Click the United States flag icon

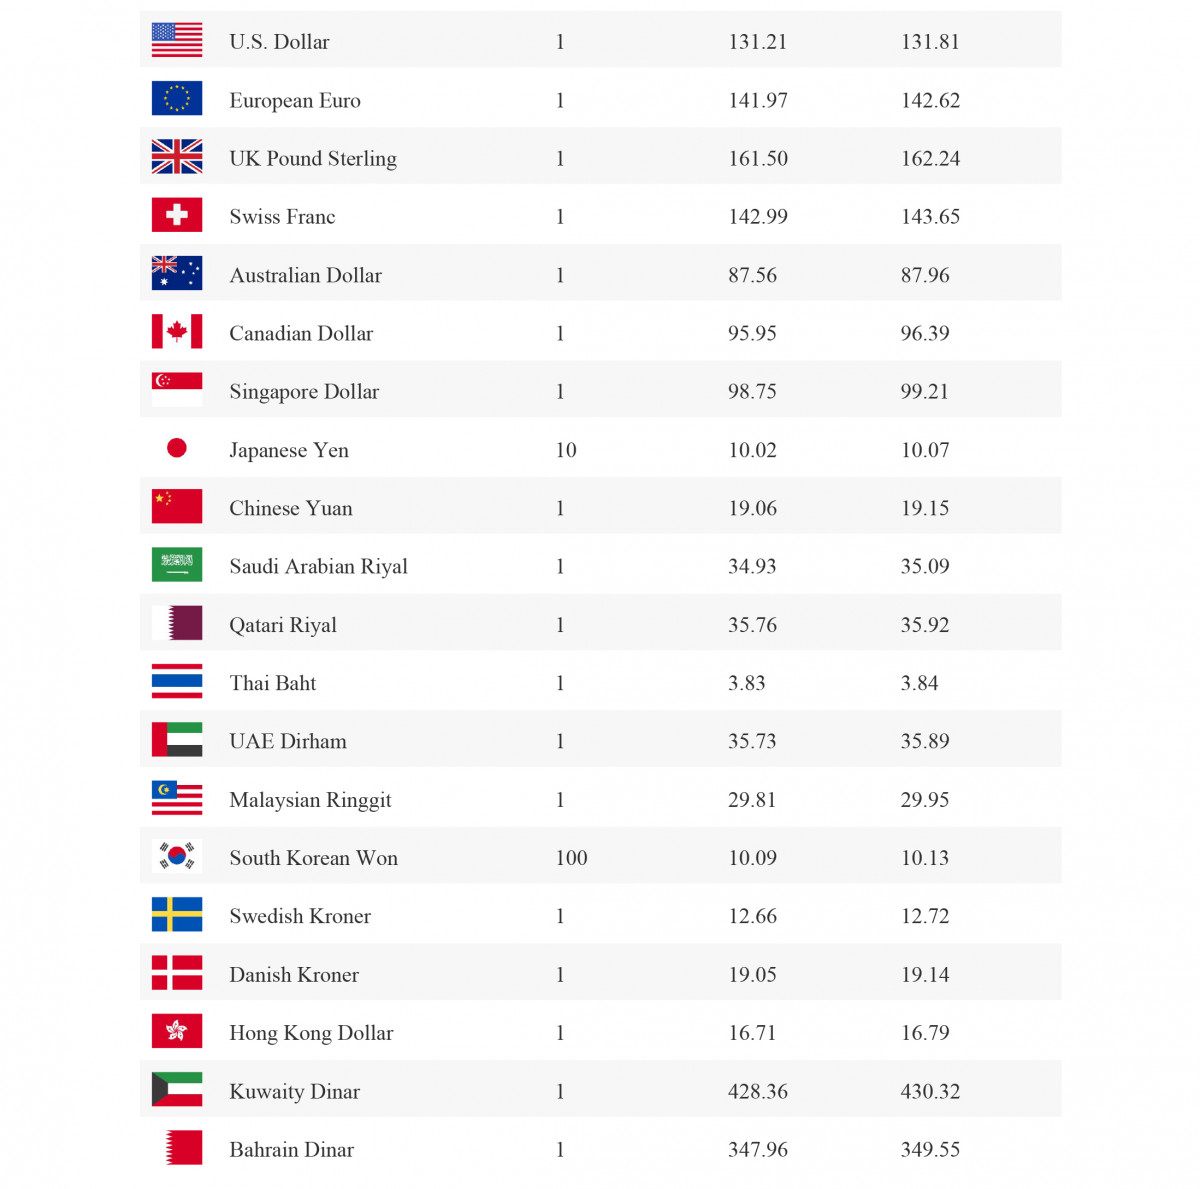click(x=177, y=40)
